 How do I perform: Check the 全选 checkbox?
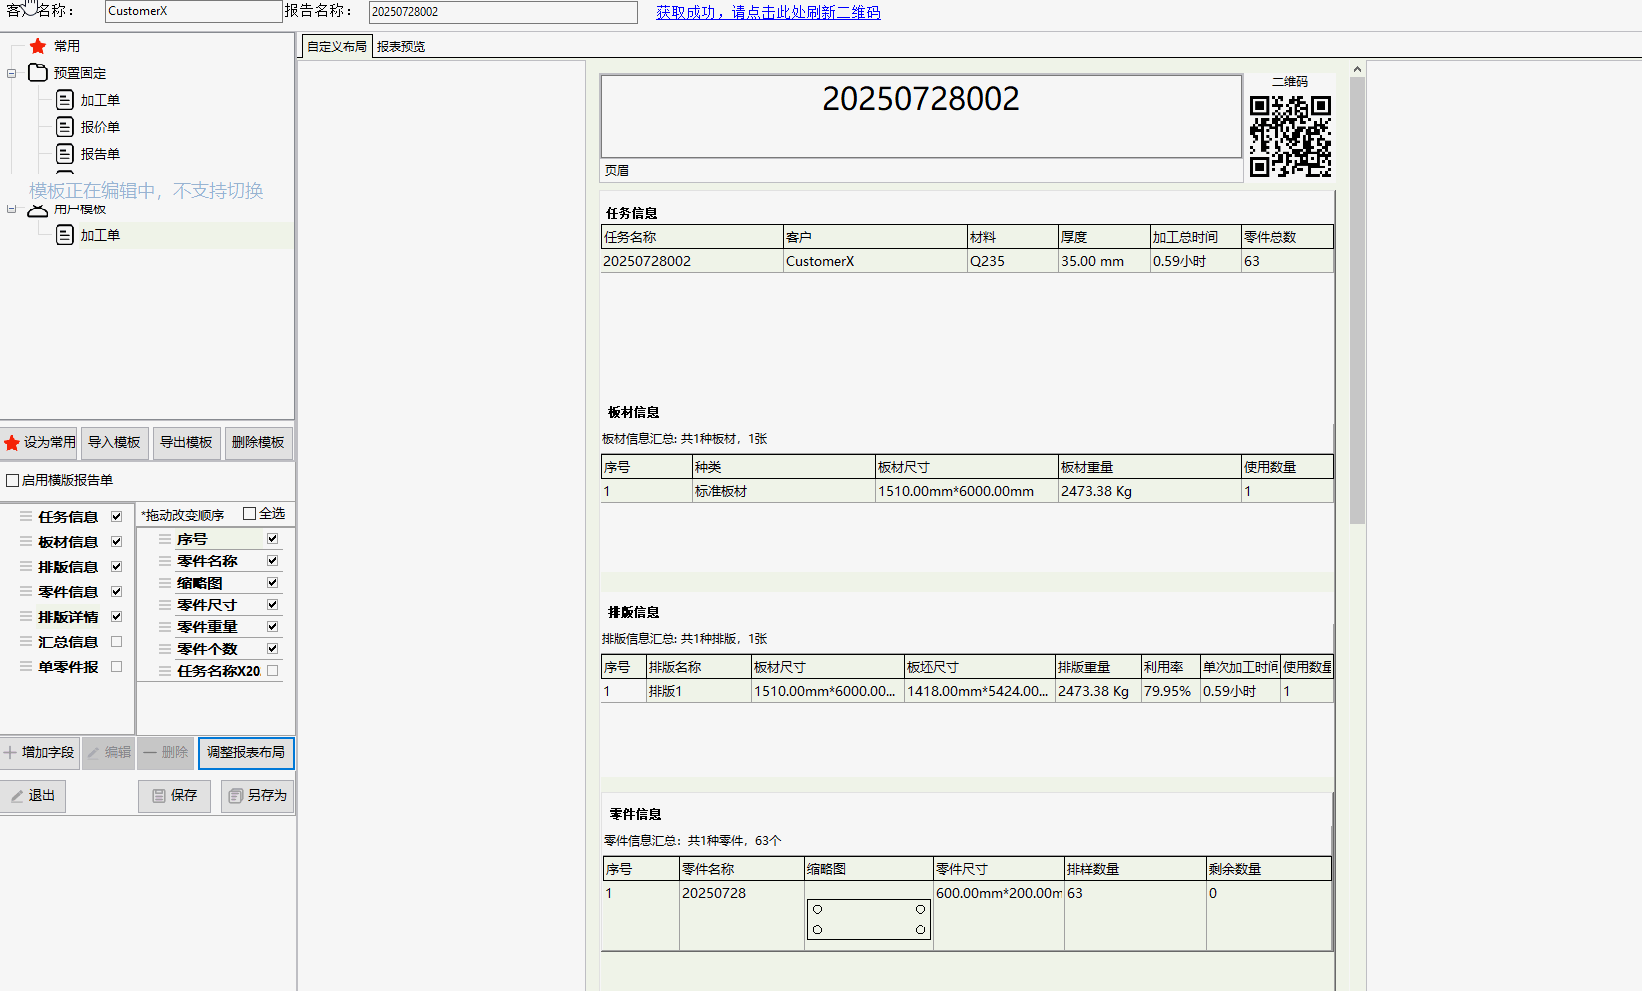coord(250,514)
